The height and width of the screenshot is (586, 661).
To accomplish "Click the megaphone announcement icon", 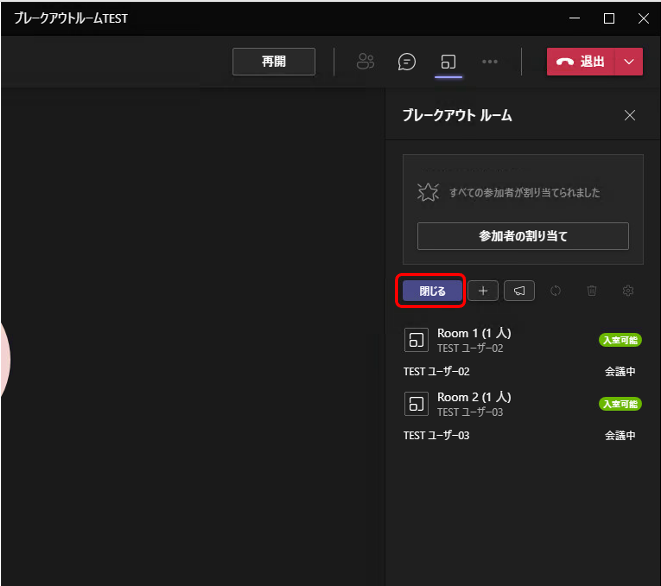I will [x=519, y=290].
